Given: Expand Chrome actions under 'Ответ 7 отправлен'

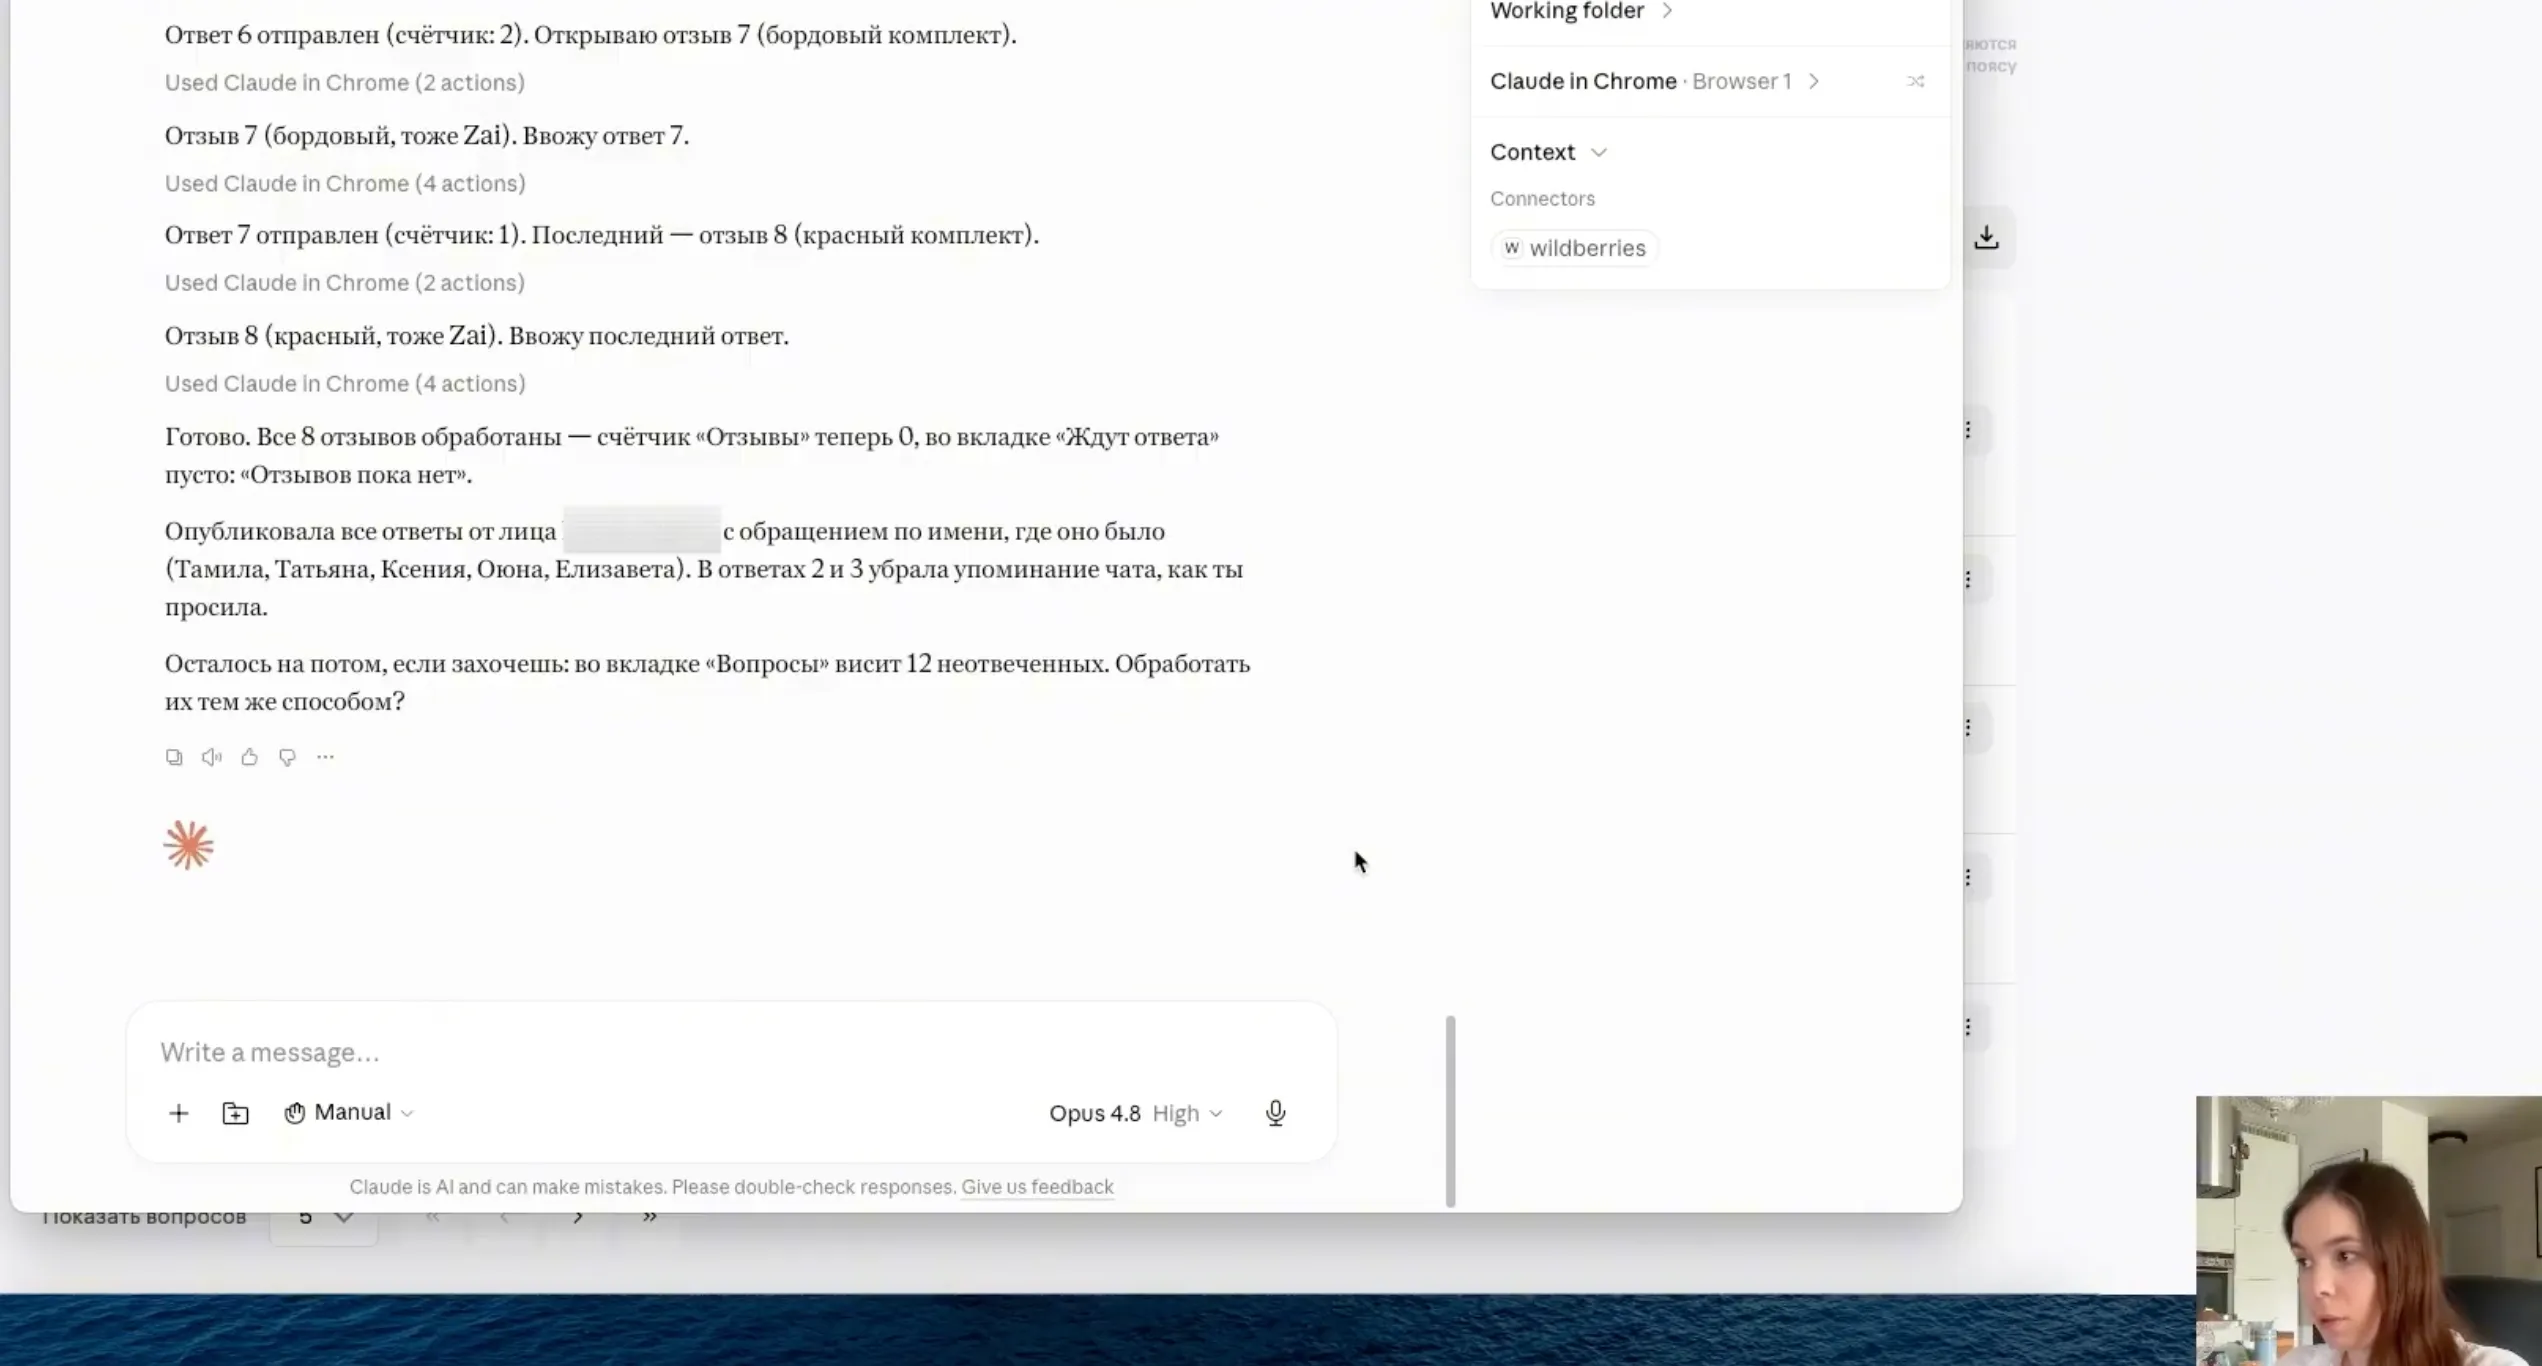Looking at the screenshot, I should [x=345, y=282].
